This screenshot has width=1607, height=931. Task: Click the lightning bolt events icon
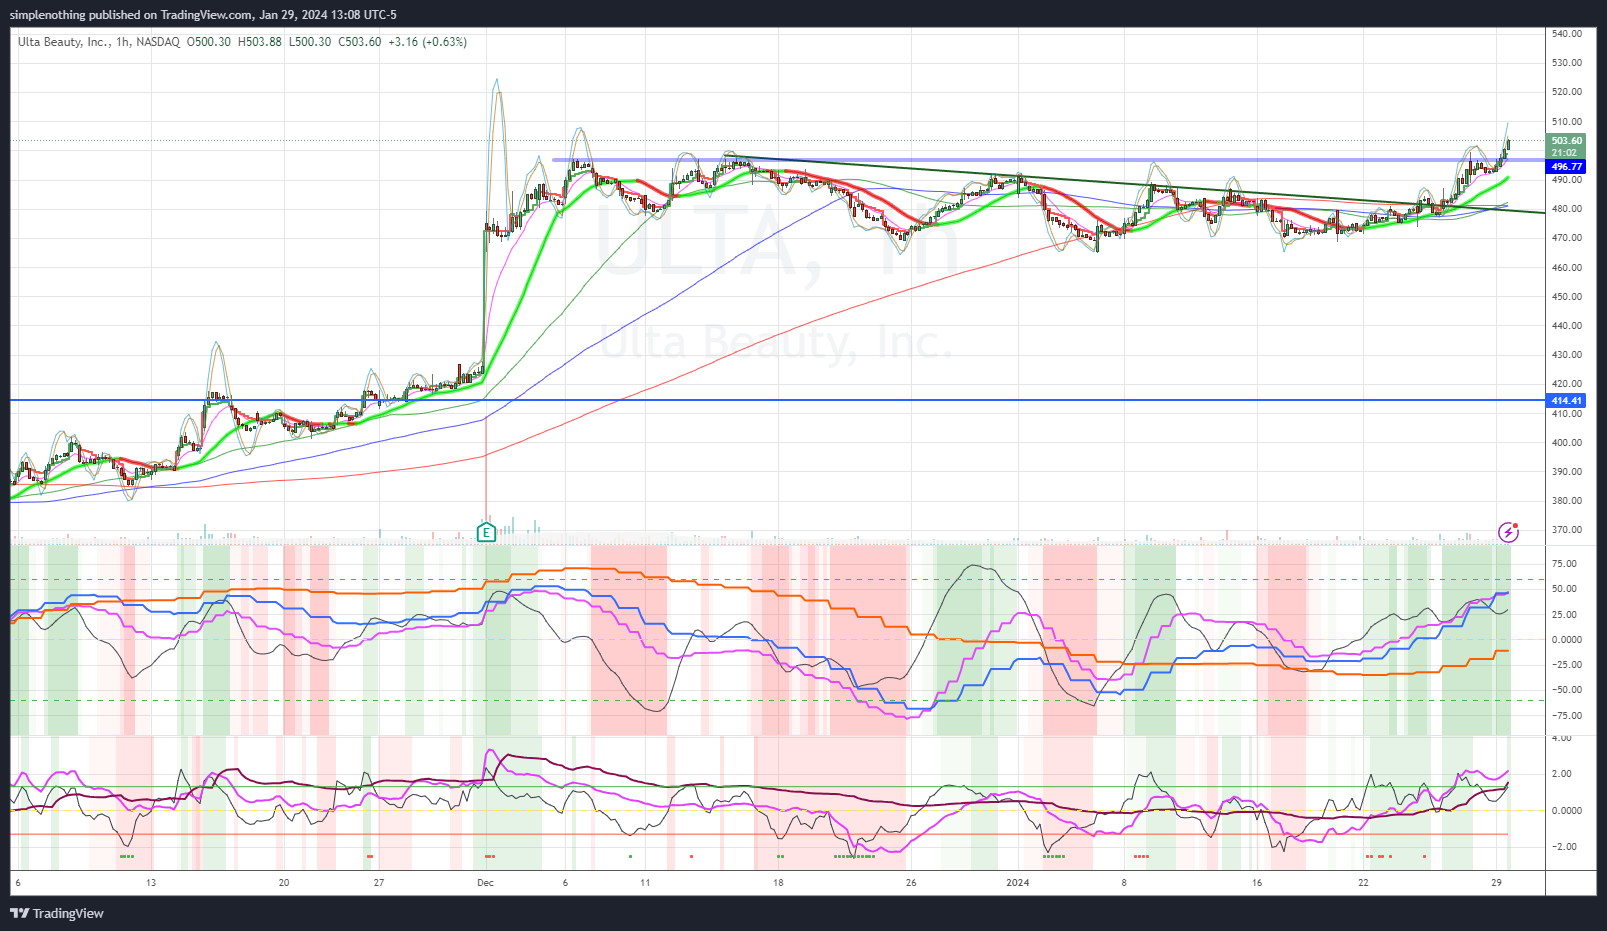1508,532
